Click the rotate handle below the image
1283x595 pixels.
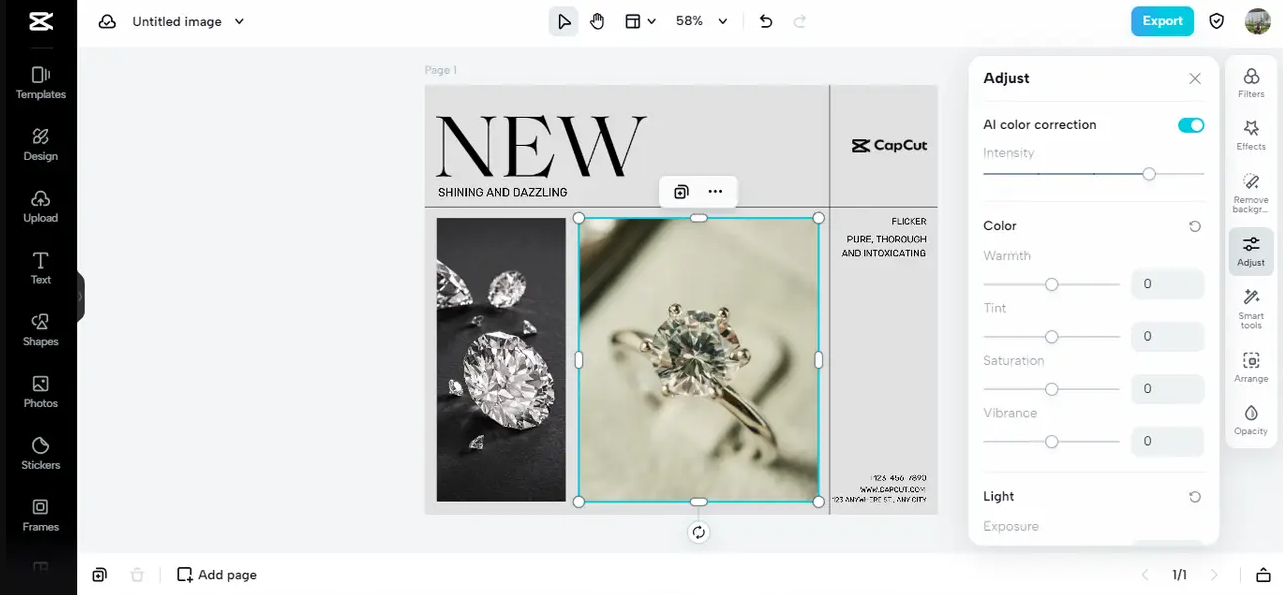(699, 532)
